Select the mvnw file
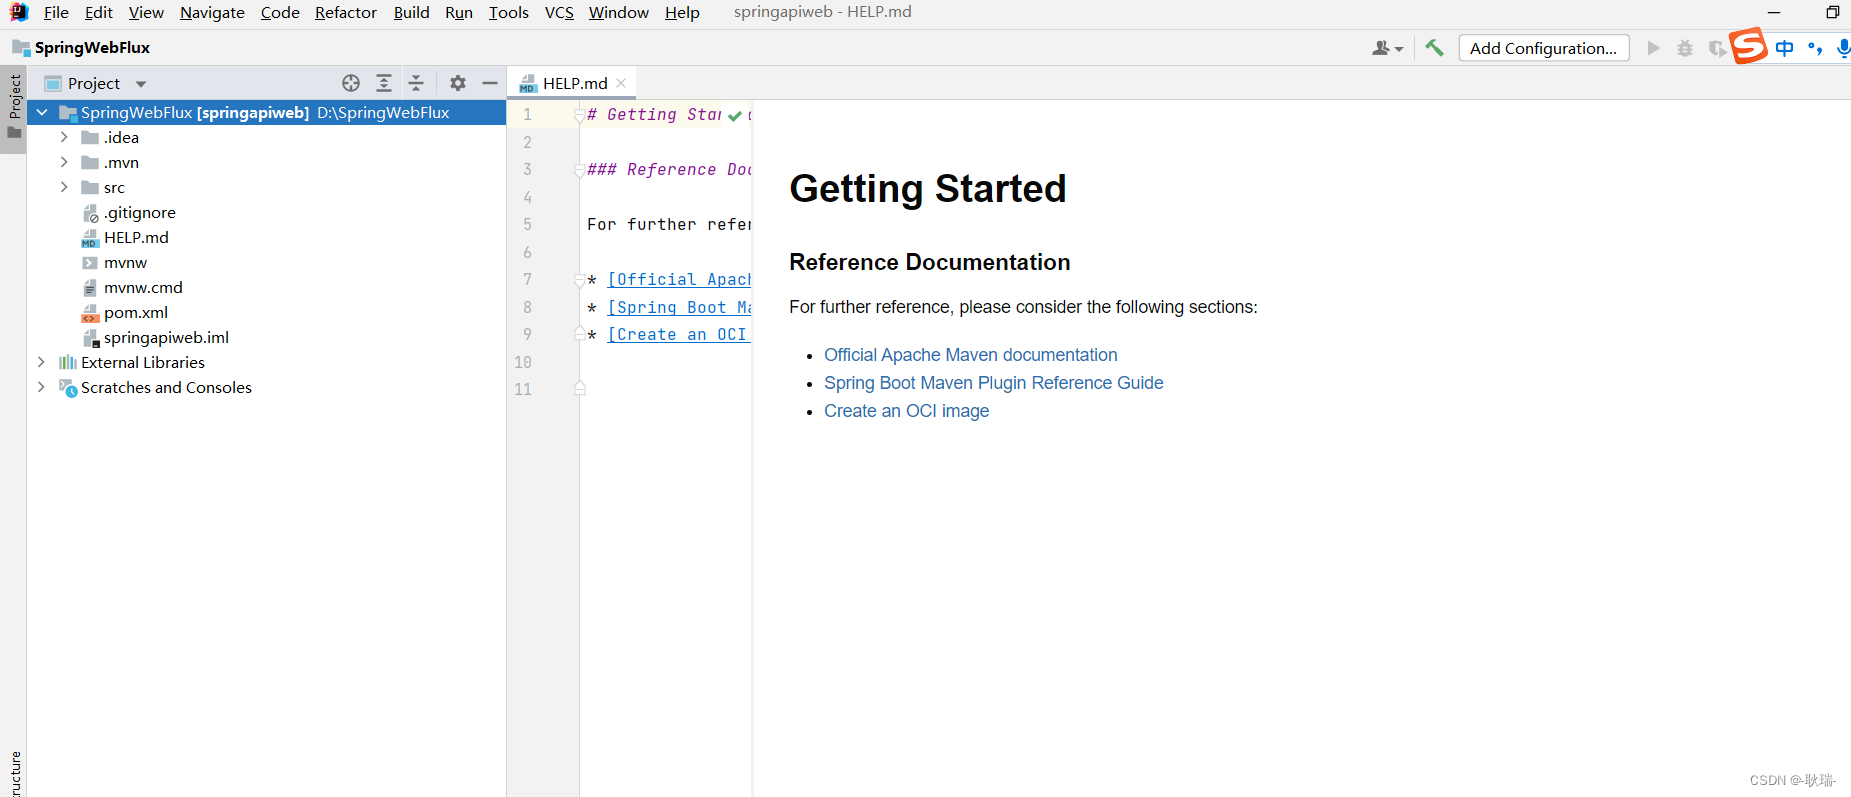 click(125, 262)
